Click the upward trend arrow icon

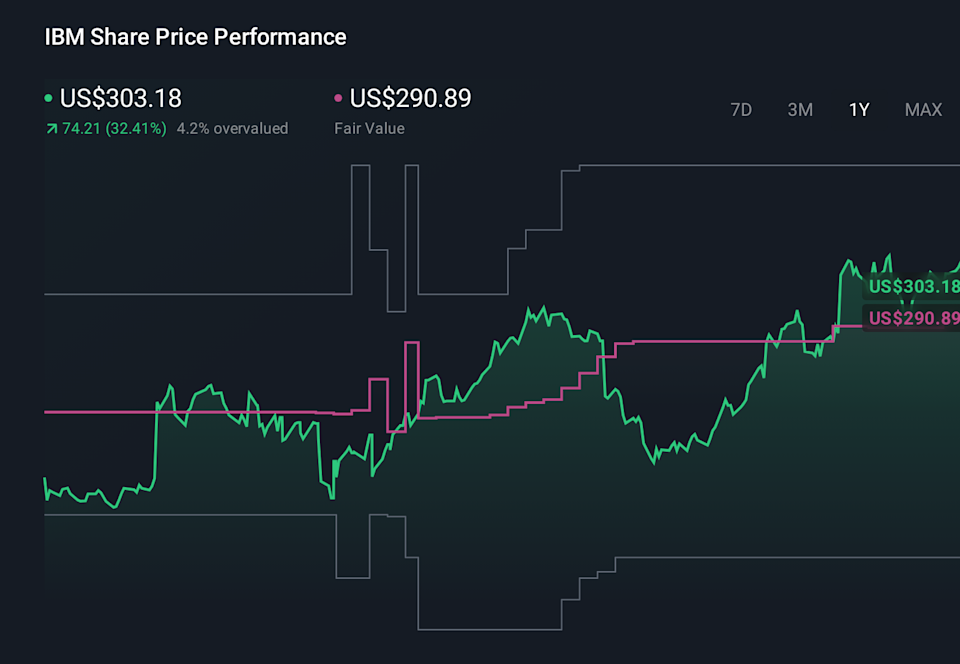point(51,128)
